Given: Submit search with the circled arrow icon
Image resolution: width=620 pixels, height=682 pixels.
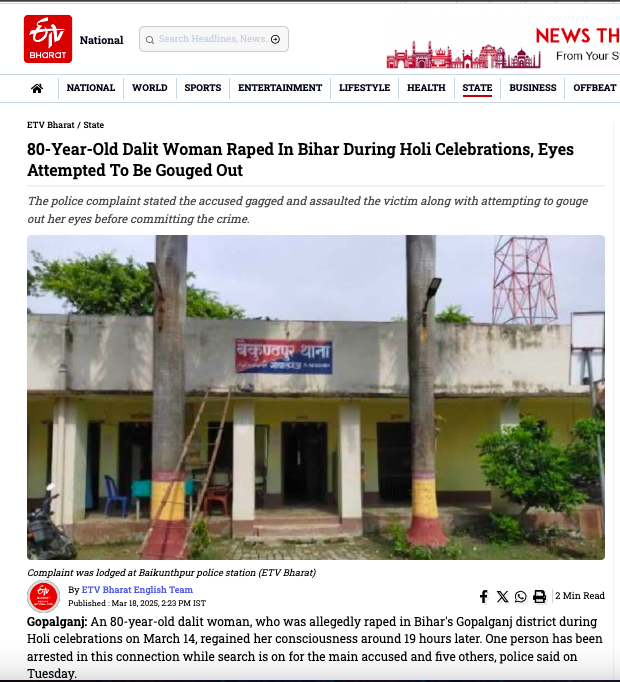Looking at the screenshot, I should (275, 40).
